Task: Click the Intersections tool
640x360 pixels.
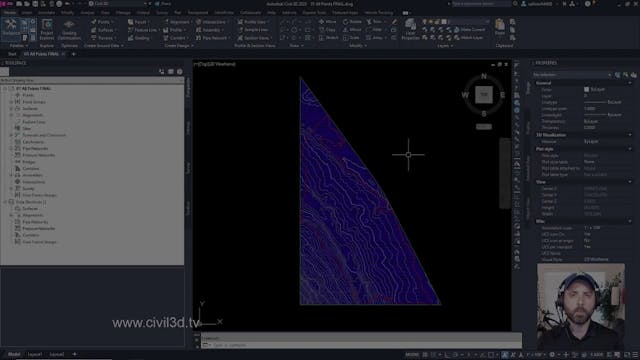Action: coord(211,22)
